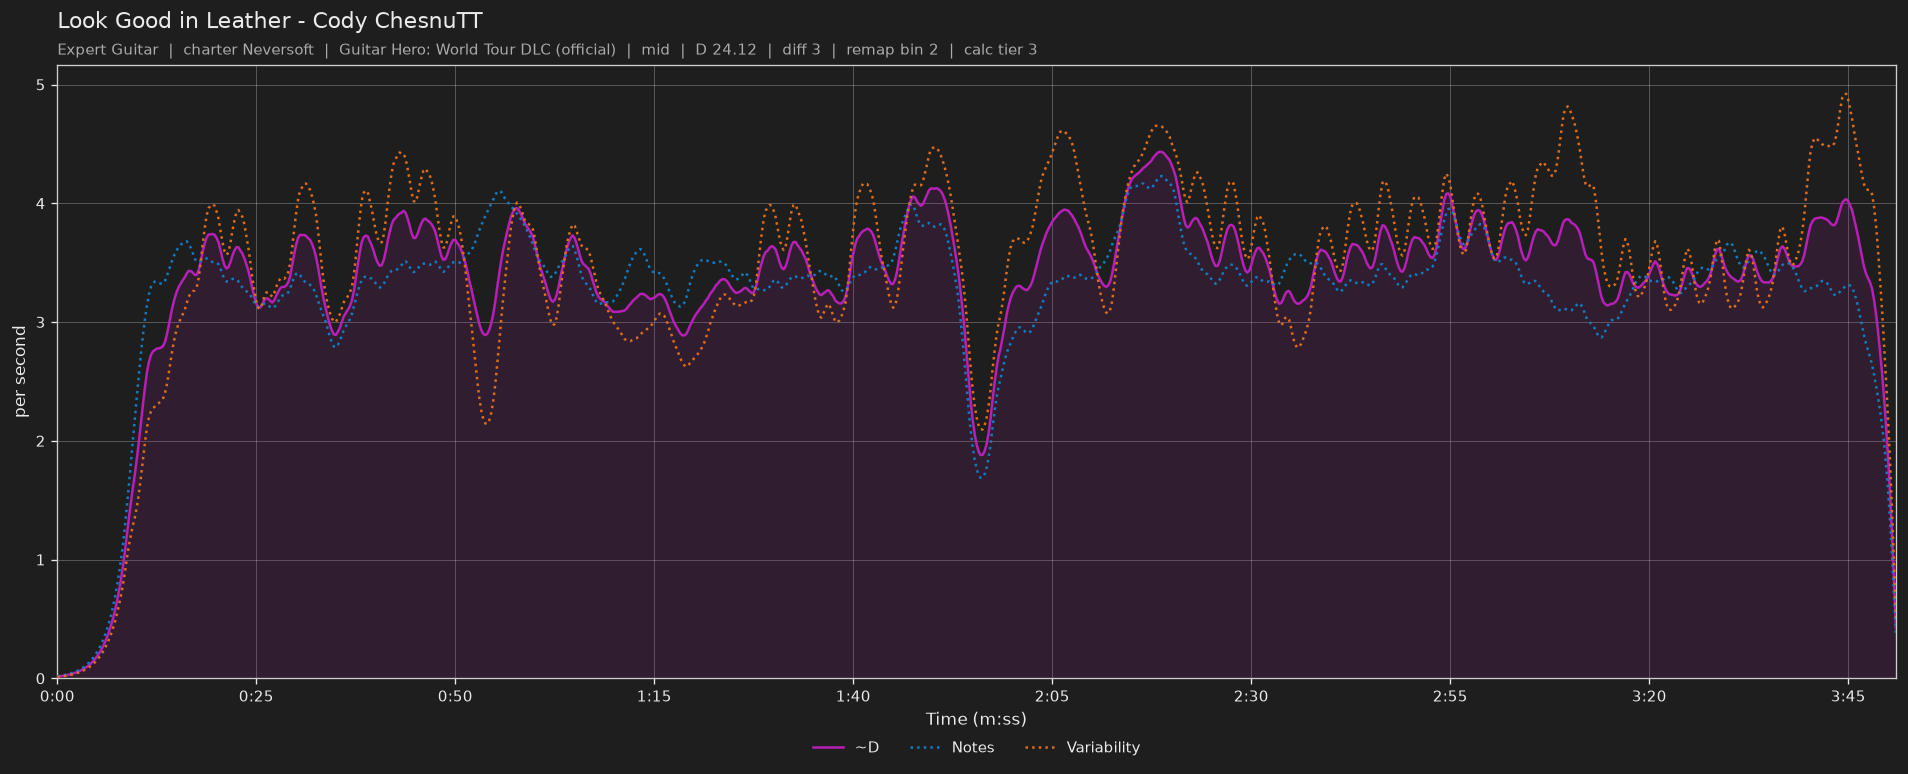Click the 3:20 time axis tick label
This screenshot has width=1908, height=774.
coord(1649,696)
